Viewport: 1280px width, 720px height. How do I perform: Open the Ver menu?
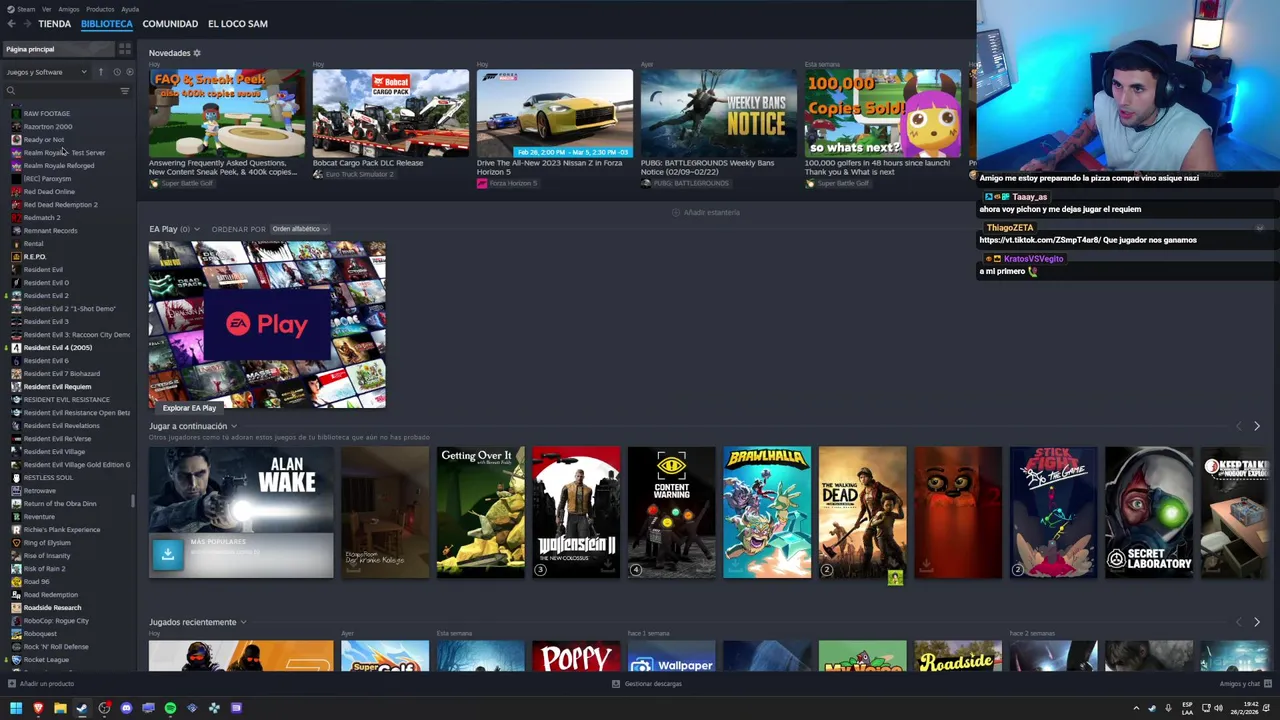tap(47, 9)
